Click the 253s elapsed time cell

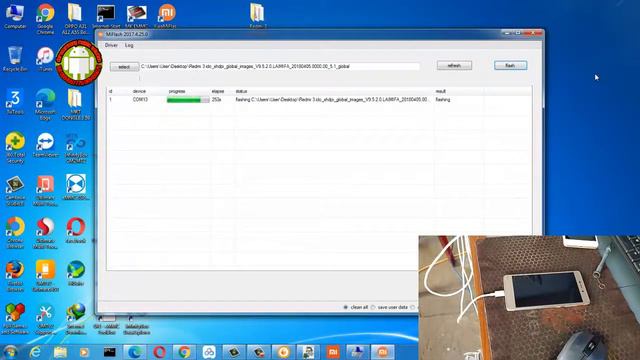pos(216,100)
